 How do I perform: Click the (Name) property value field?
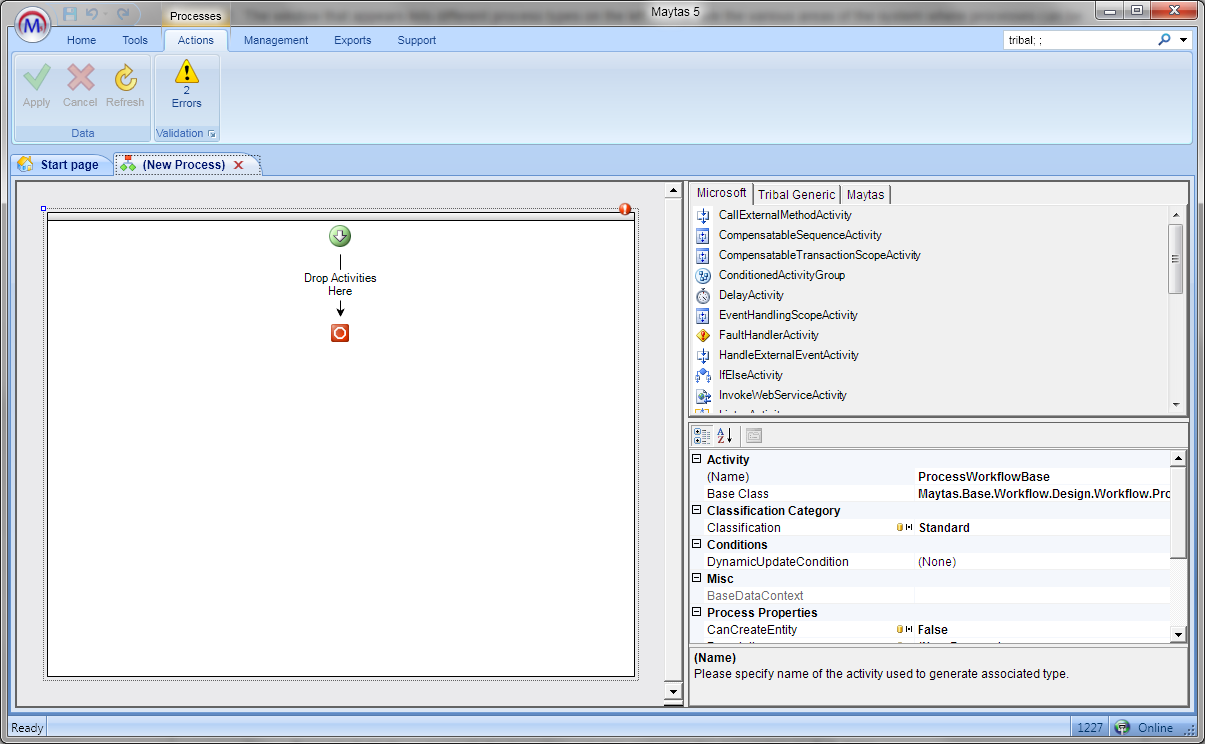pos(1040,477)
